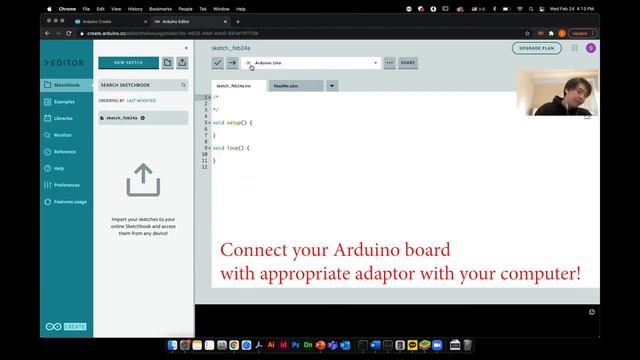Open the Trash in the dock
Image resolution: width=640 pixels, height=360 pixels.
468,345
